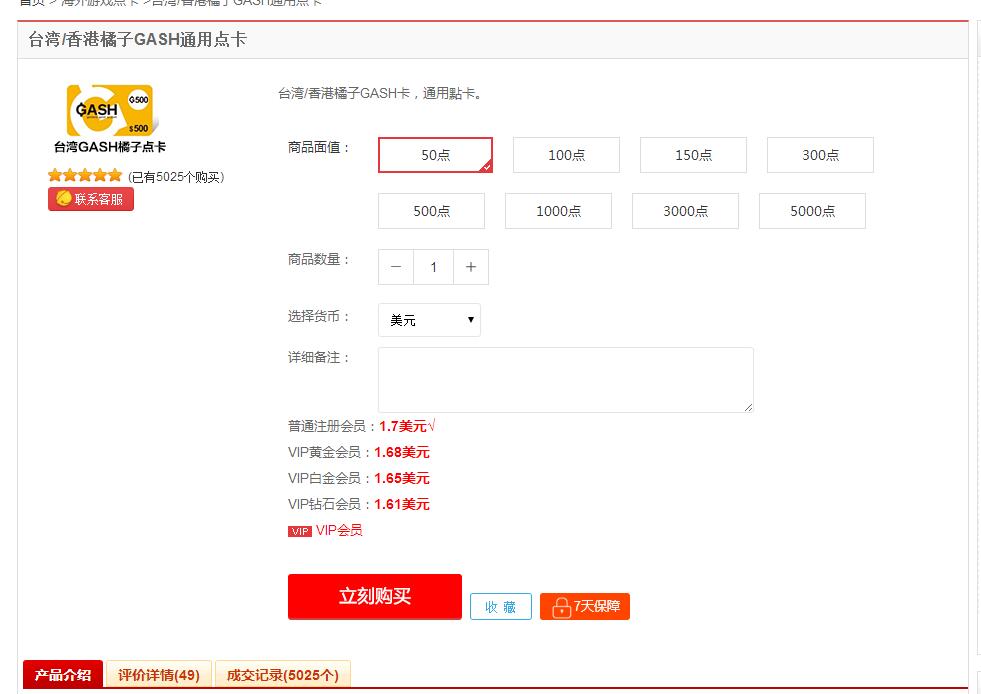
Task: Click the five-star rating icons
Action: click(x=84, y=175)
